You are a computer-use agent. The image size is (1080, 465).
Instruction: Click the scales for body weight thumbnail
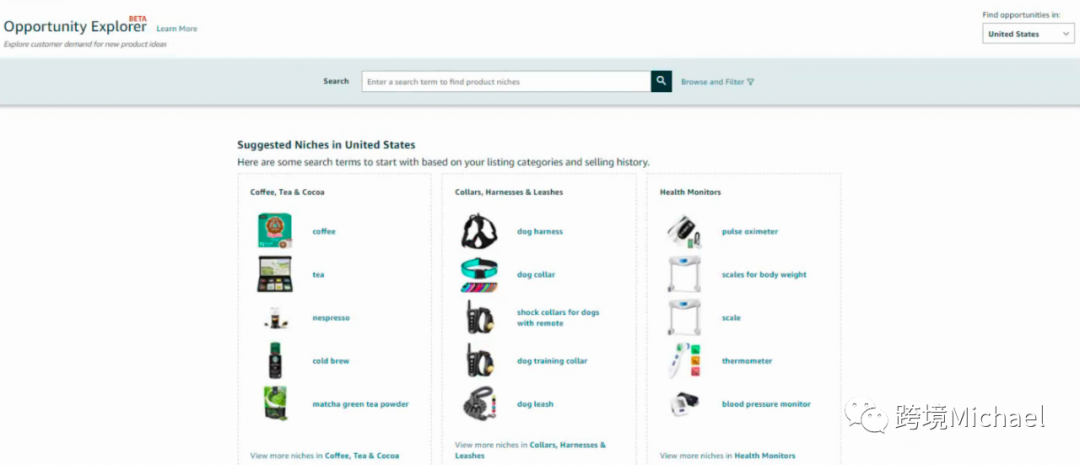[x=685, y=274]
